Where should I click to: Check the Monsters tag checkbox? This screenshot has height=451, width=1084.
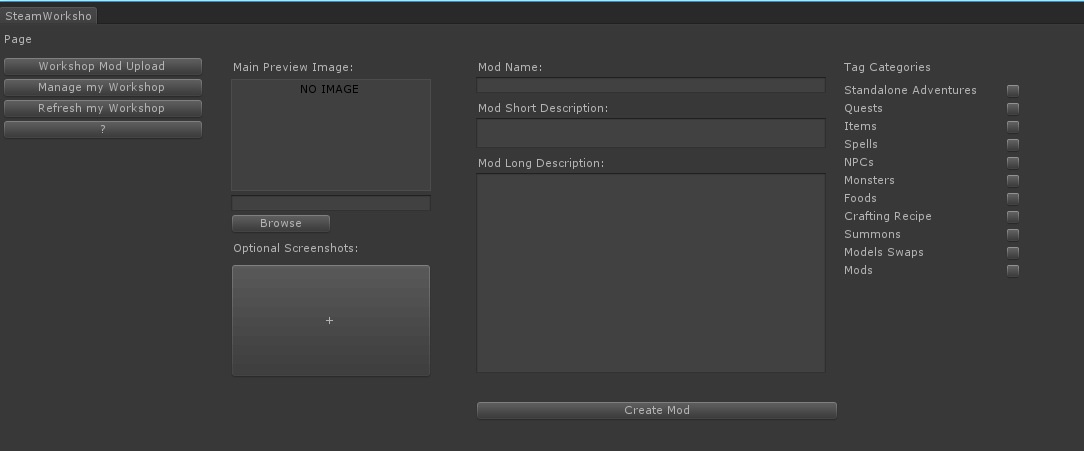coord(1013,180)
